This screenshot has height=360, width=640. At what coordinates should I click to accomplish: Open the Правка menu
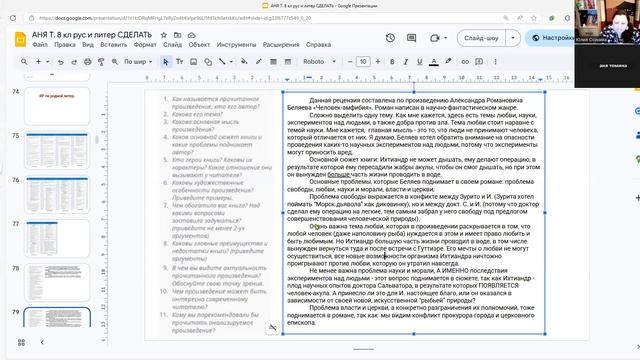pos(65,44)
